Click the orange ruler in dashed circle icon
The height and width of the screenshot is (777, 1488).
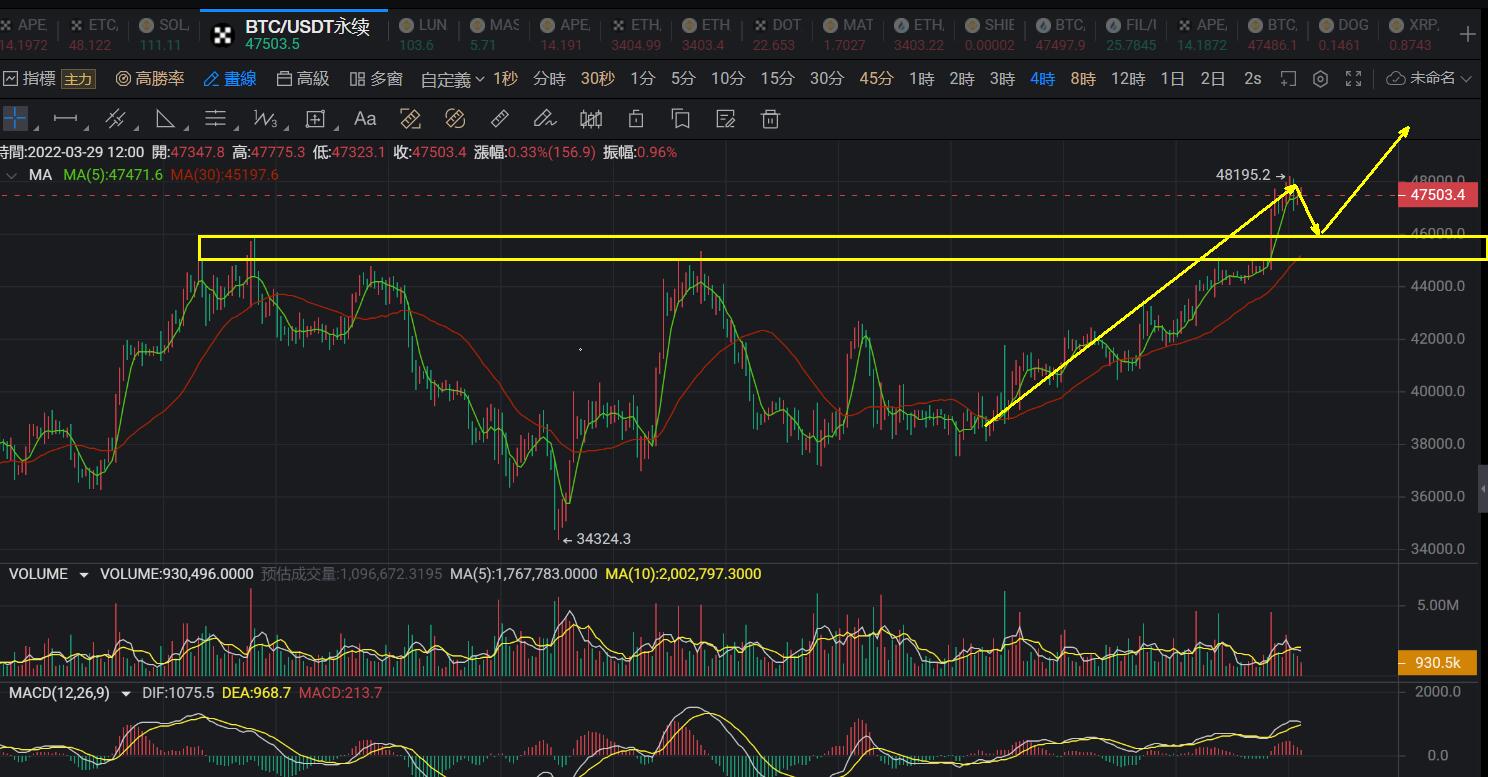point(455,119)
